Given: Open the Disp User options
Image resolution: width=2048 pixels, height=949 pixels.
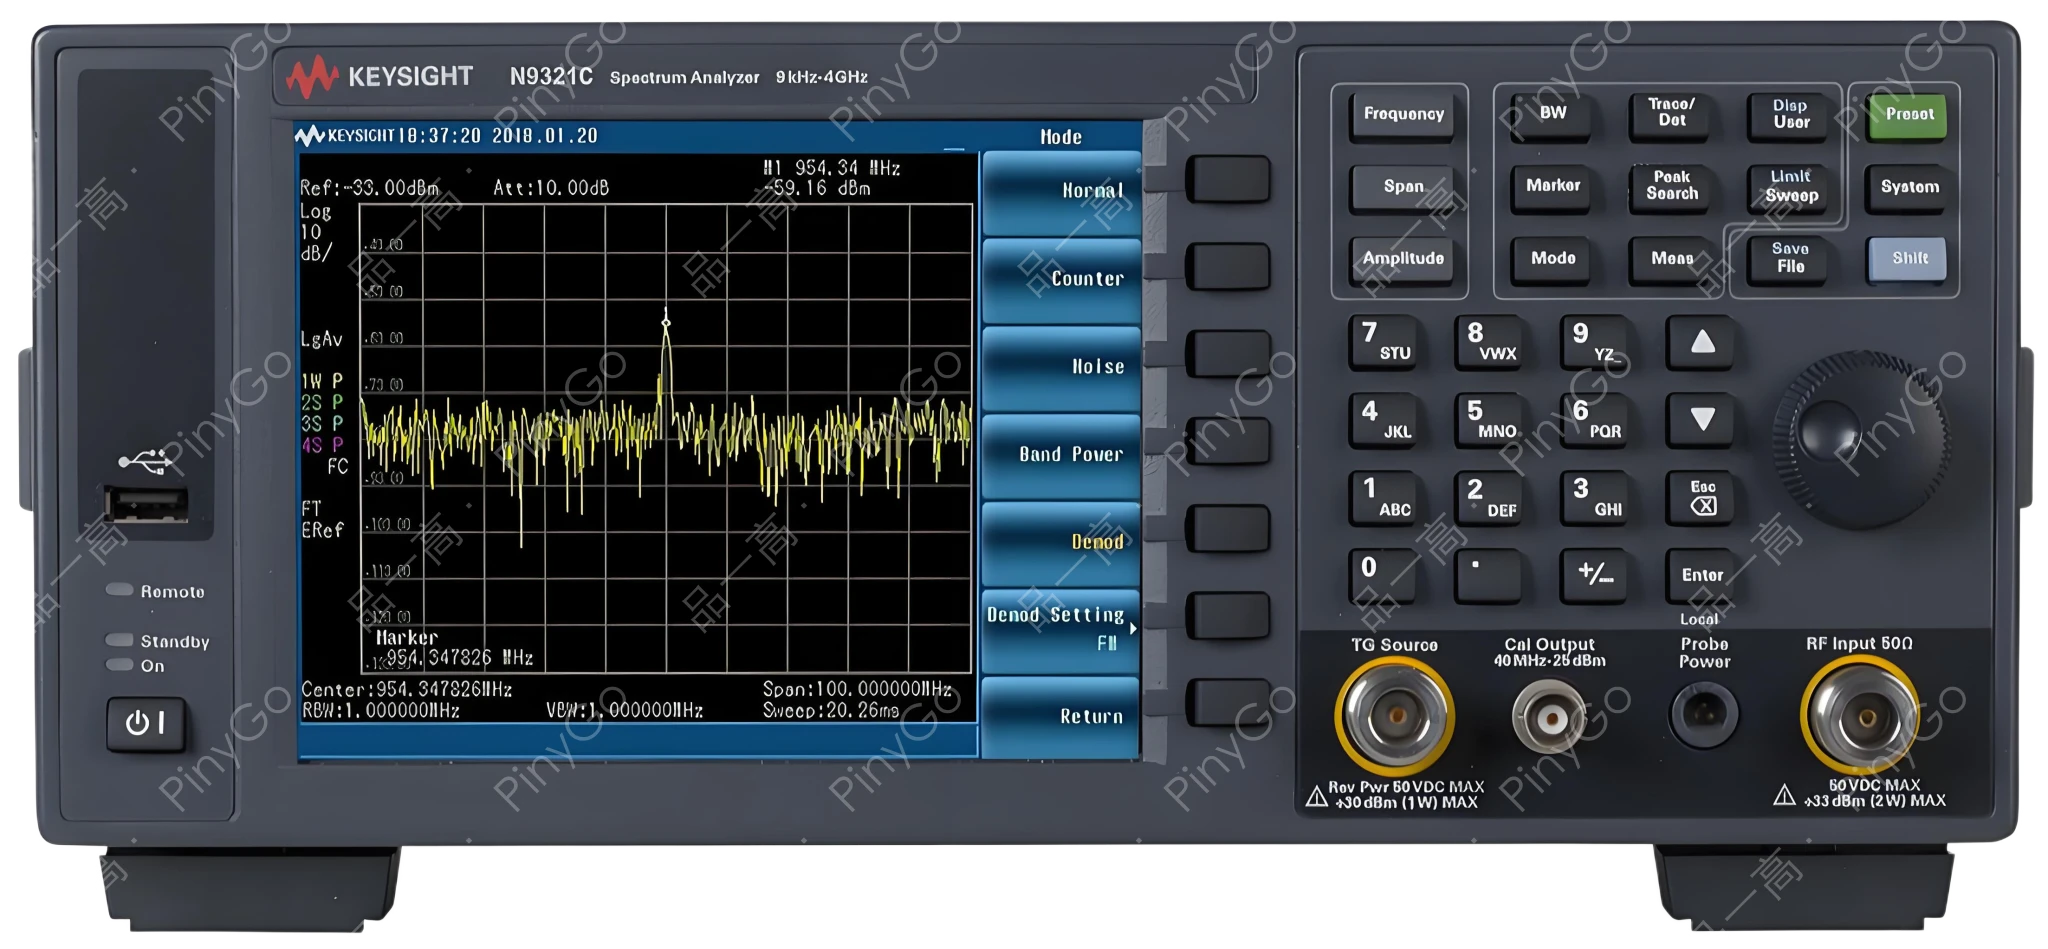Looking at the screenshot, I should click(1789, 116).
